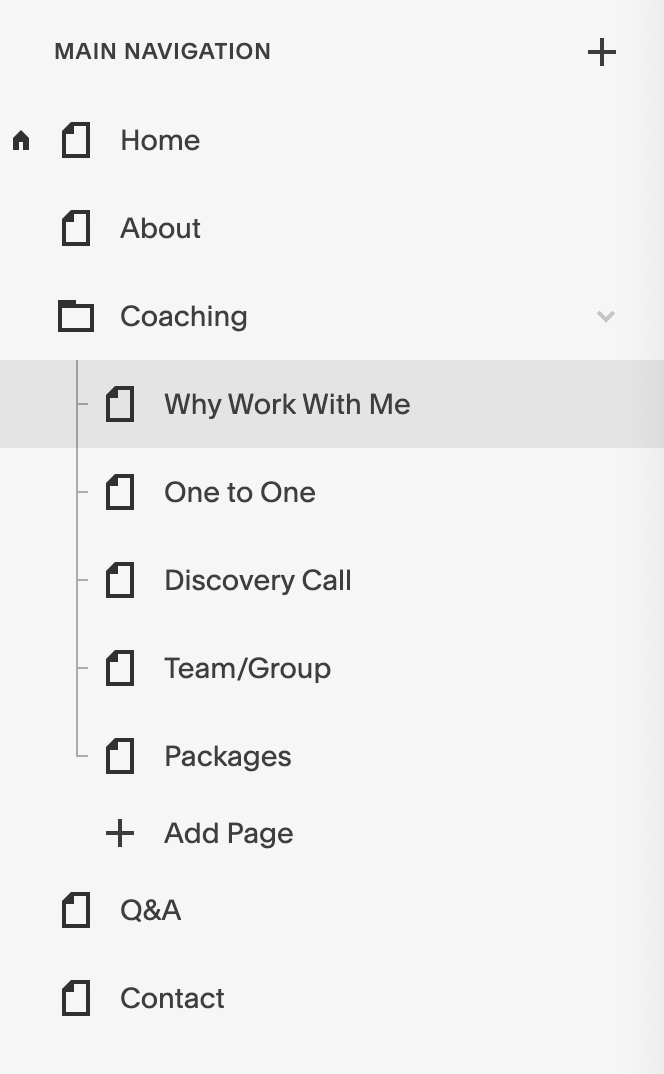Collapse the Coaching folder with its chevron
Screen dimensions: 664x1074
[x=606, y=316]
